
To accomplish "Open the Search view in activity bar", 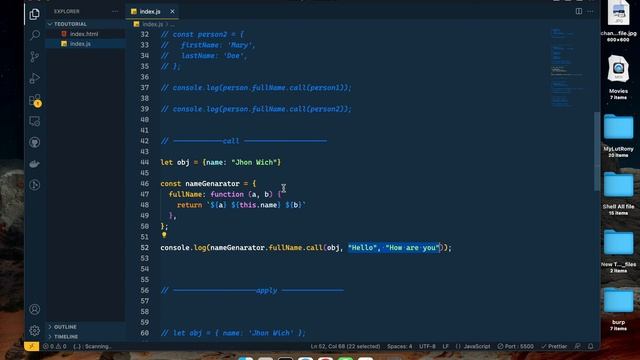I will tap(35, 35).
